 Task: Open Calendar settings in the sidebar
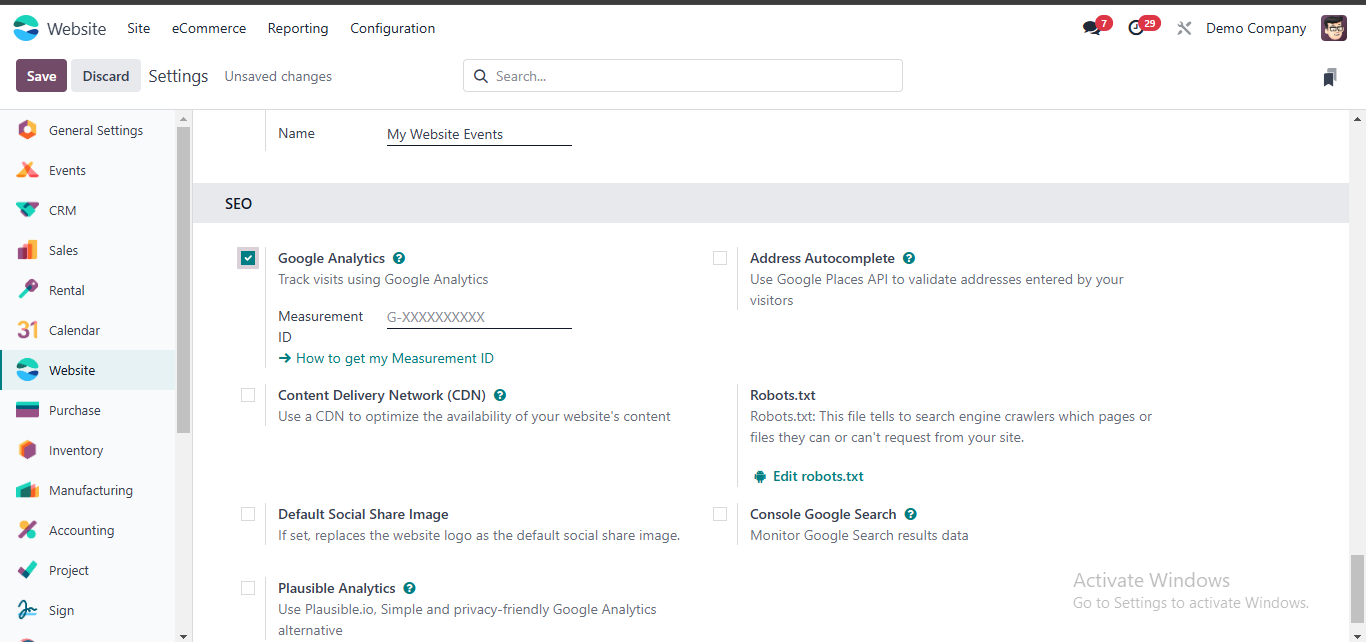click(73, 330)
